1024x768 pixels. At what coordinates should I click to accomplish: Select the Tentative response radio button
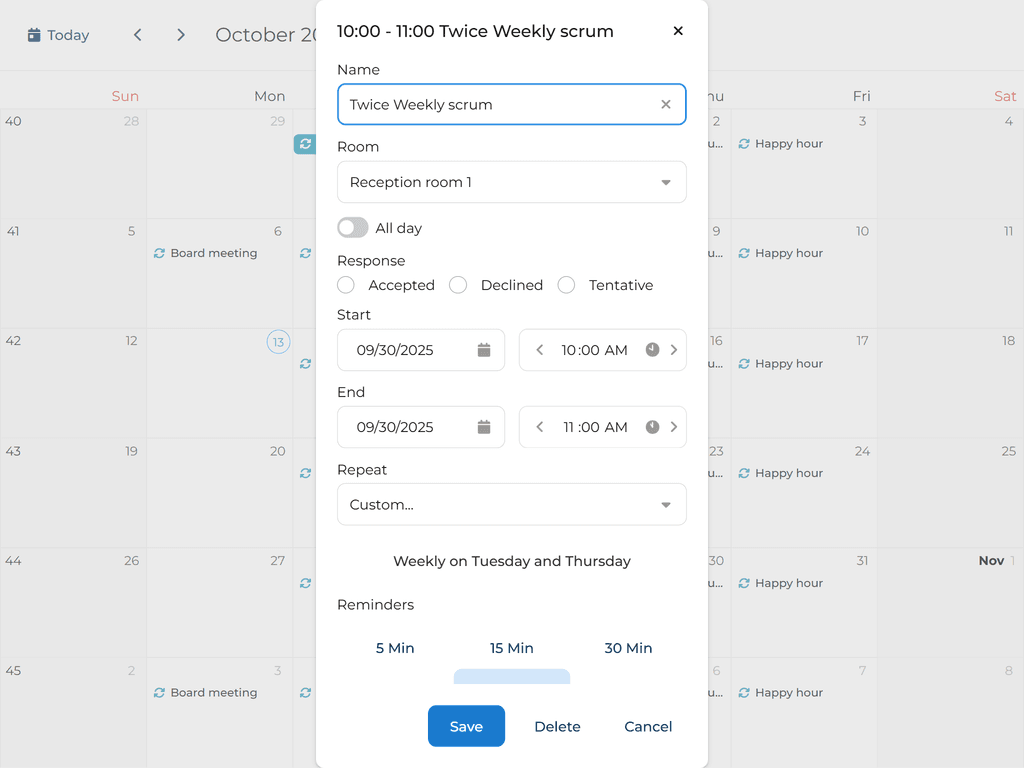566,285
